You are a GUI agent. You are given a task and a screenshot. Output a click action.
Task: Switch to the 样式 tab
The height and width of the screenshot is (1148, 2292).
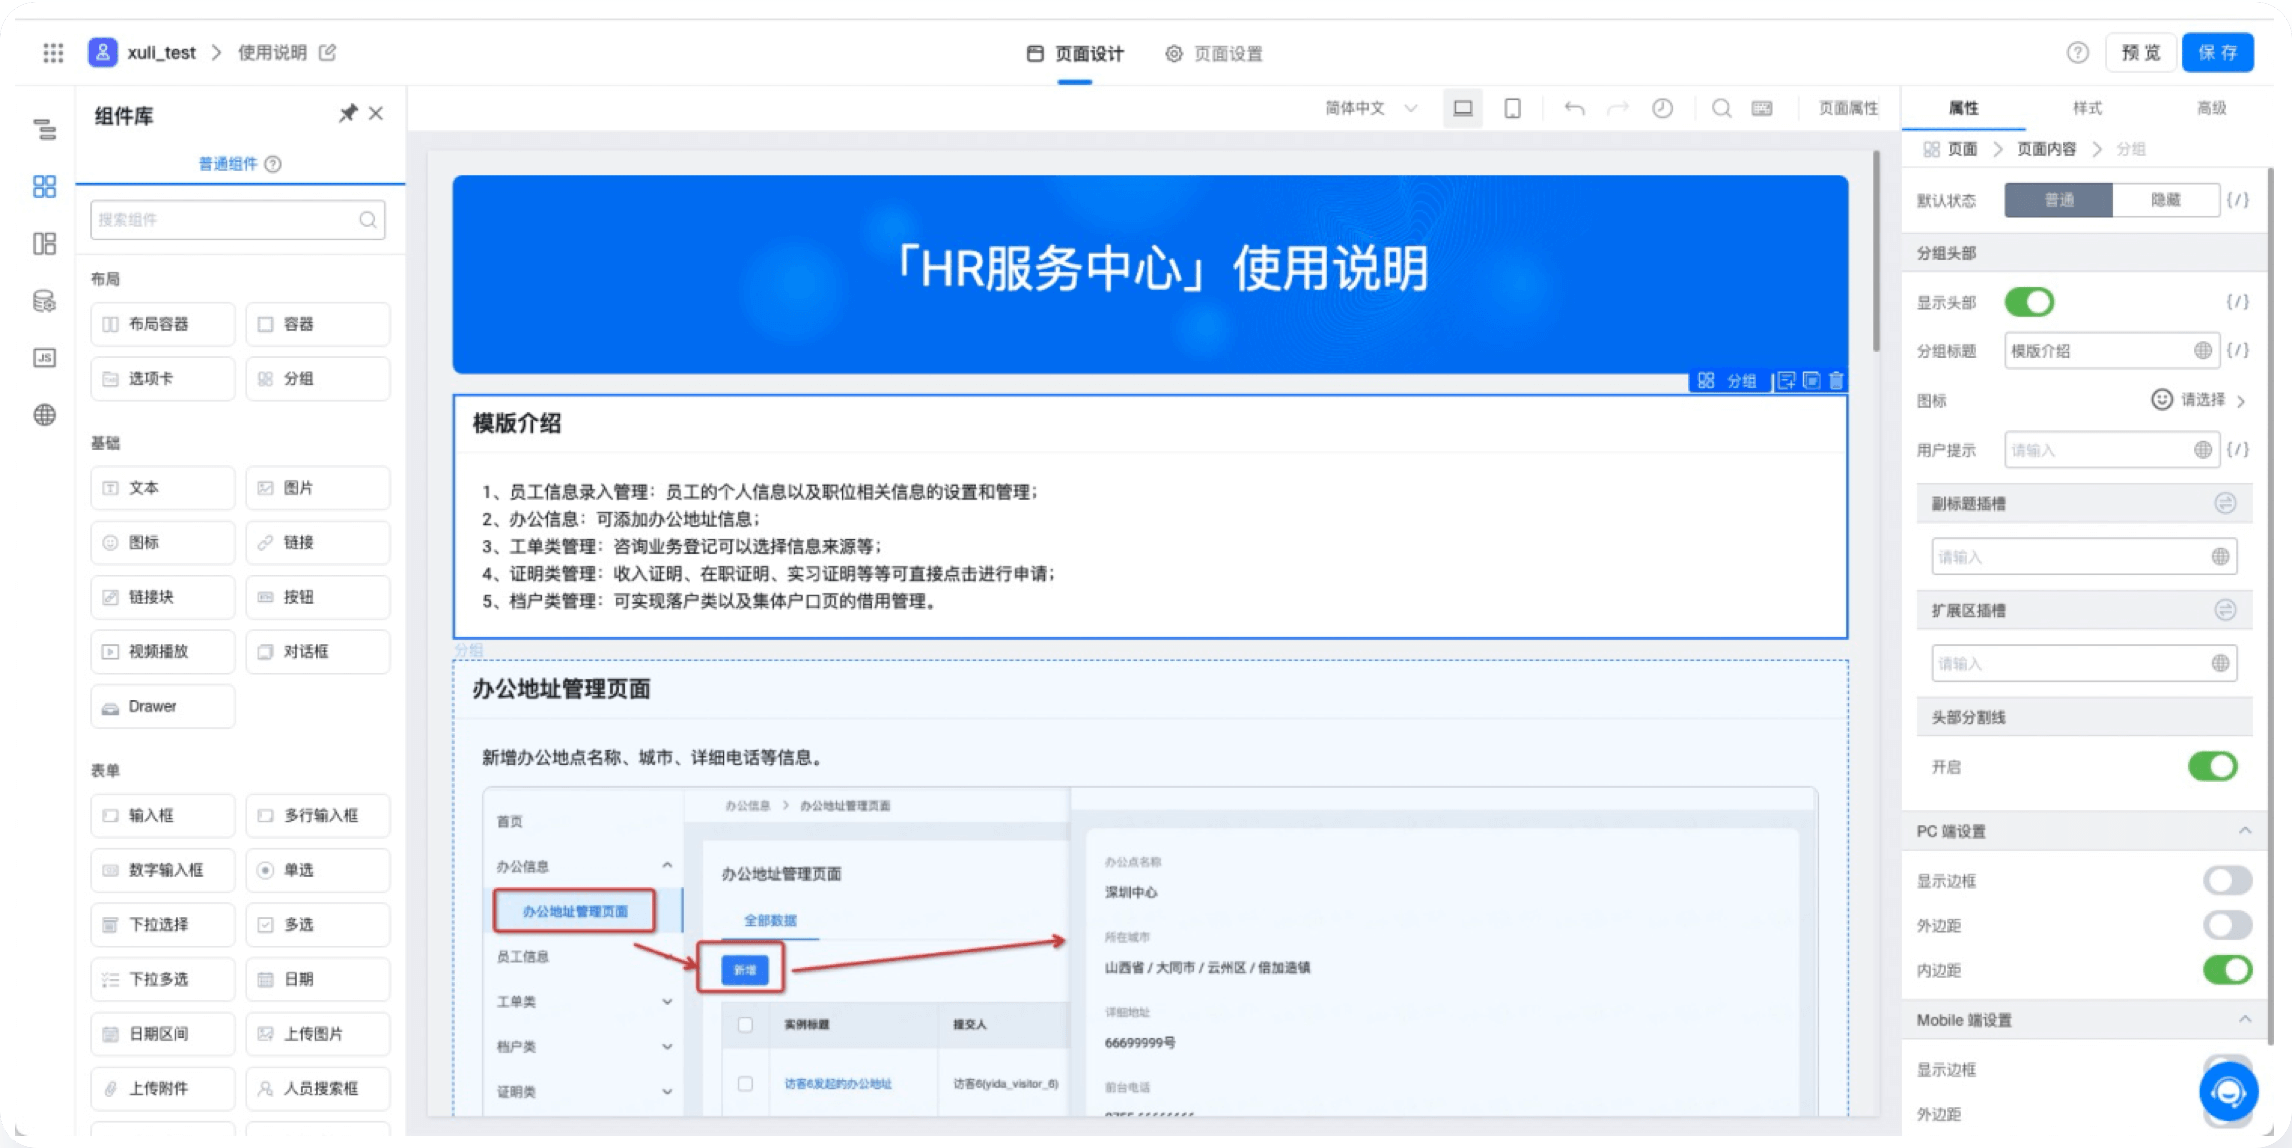[2087, 108]
